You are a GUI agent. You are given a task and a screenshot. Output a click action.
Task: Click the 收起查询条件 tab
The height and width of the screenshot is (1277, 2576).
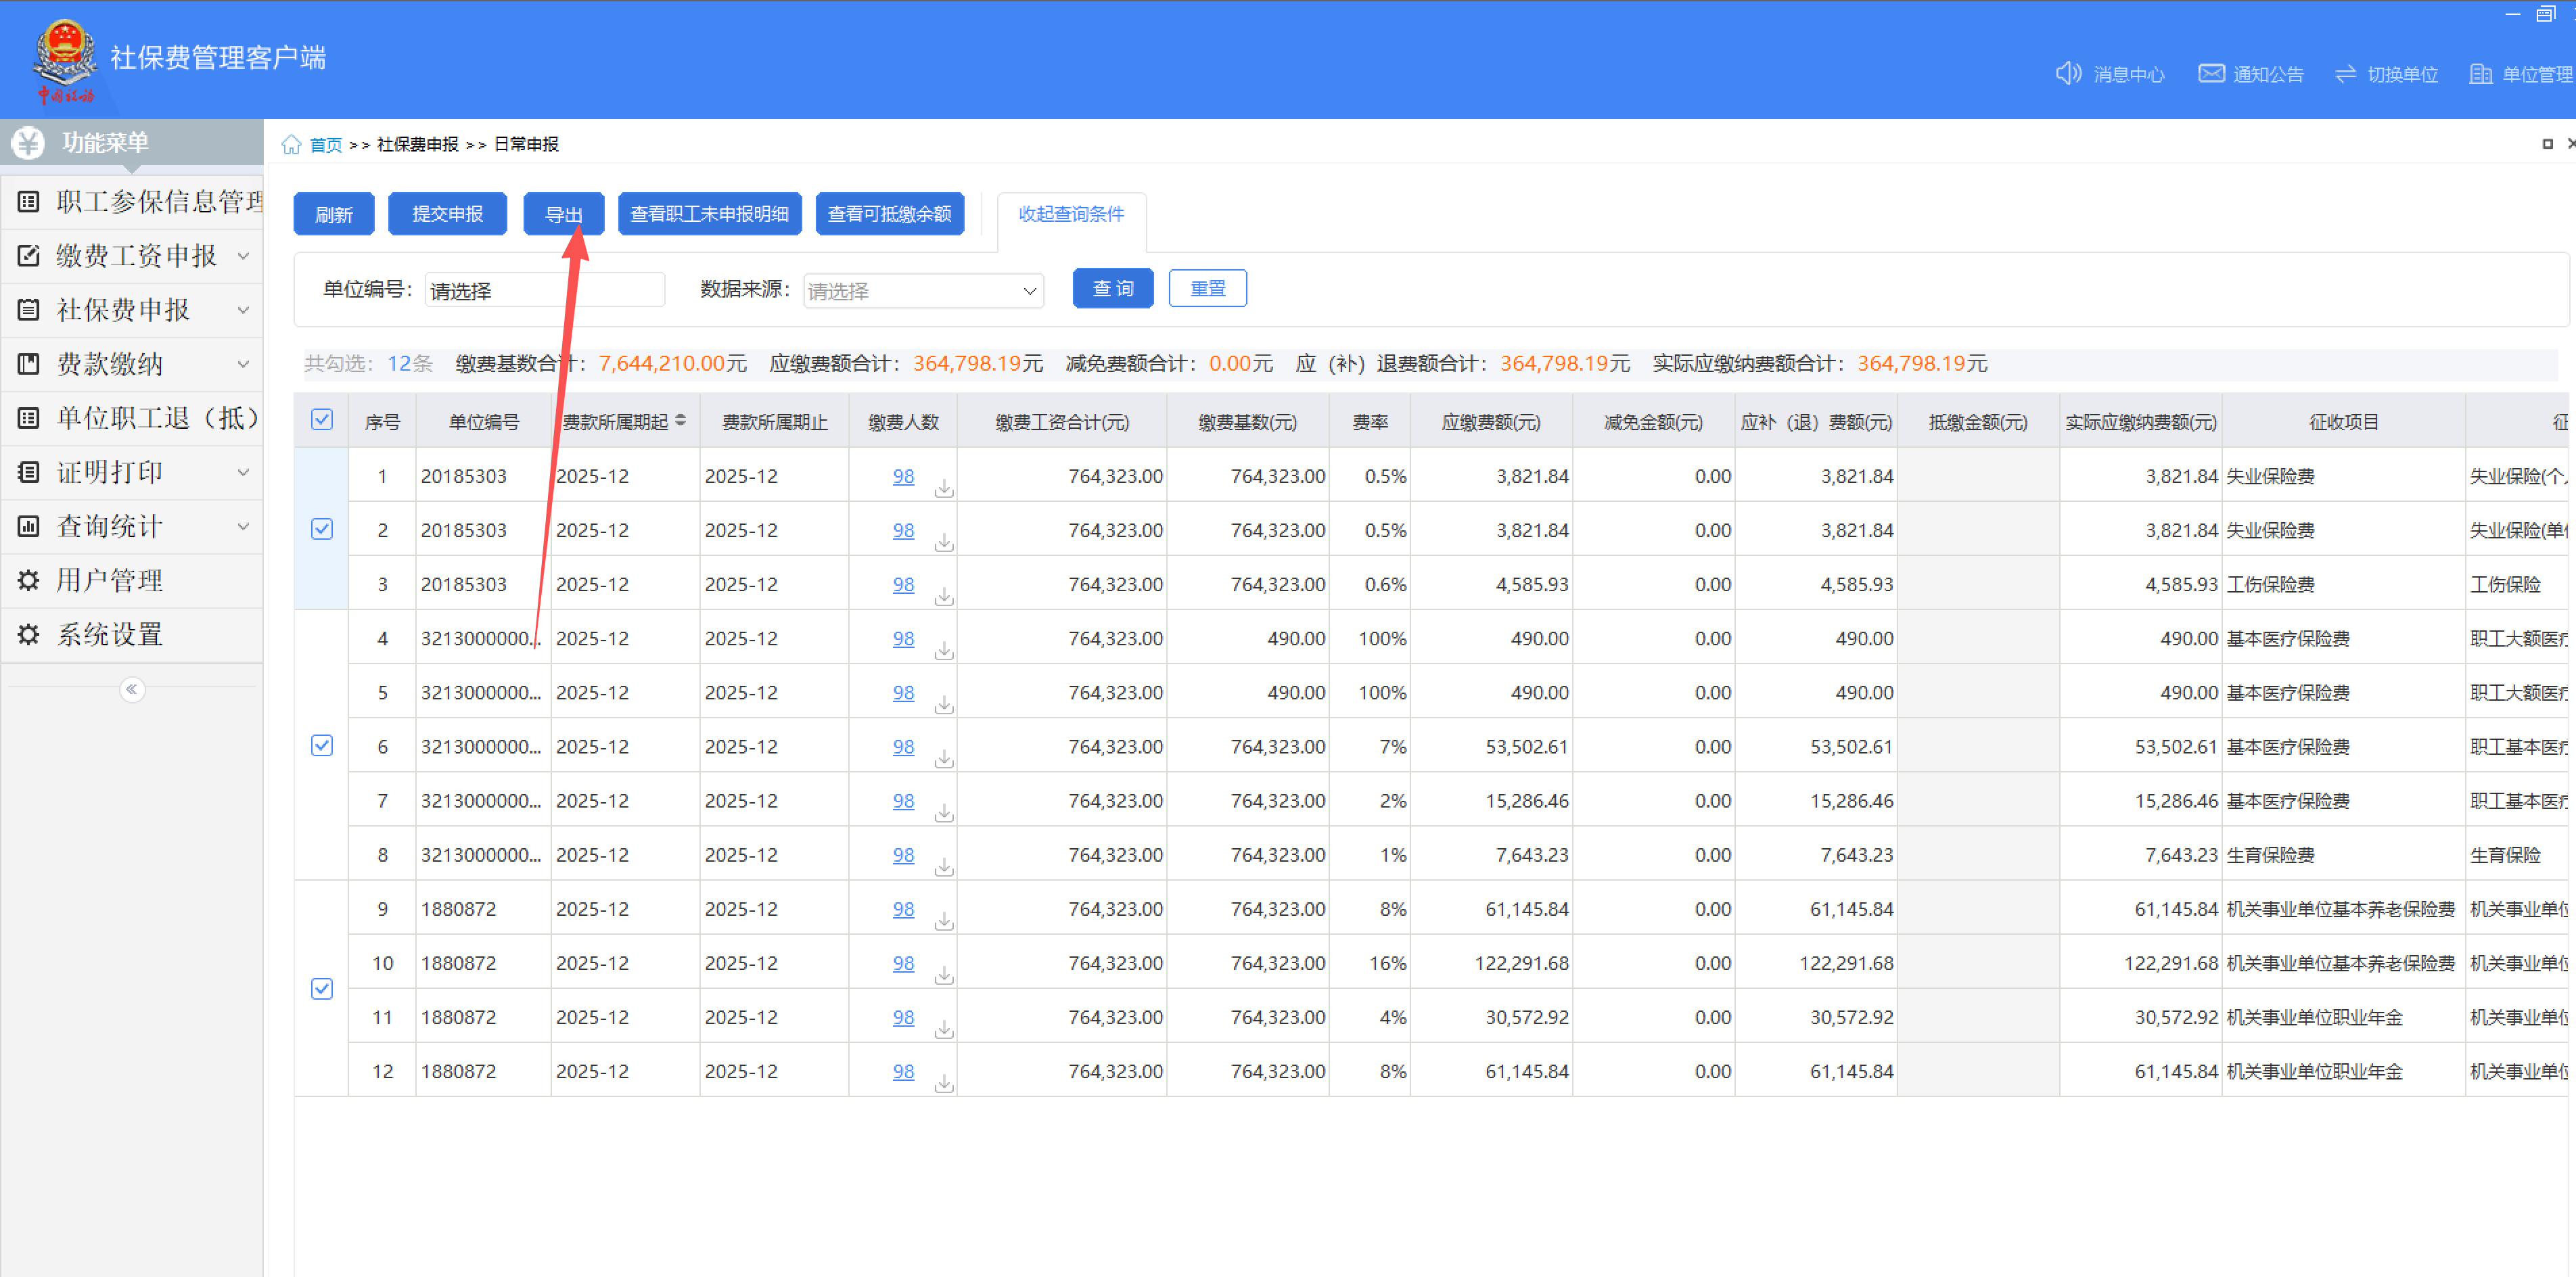click(x=1070, y=214)
